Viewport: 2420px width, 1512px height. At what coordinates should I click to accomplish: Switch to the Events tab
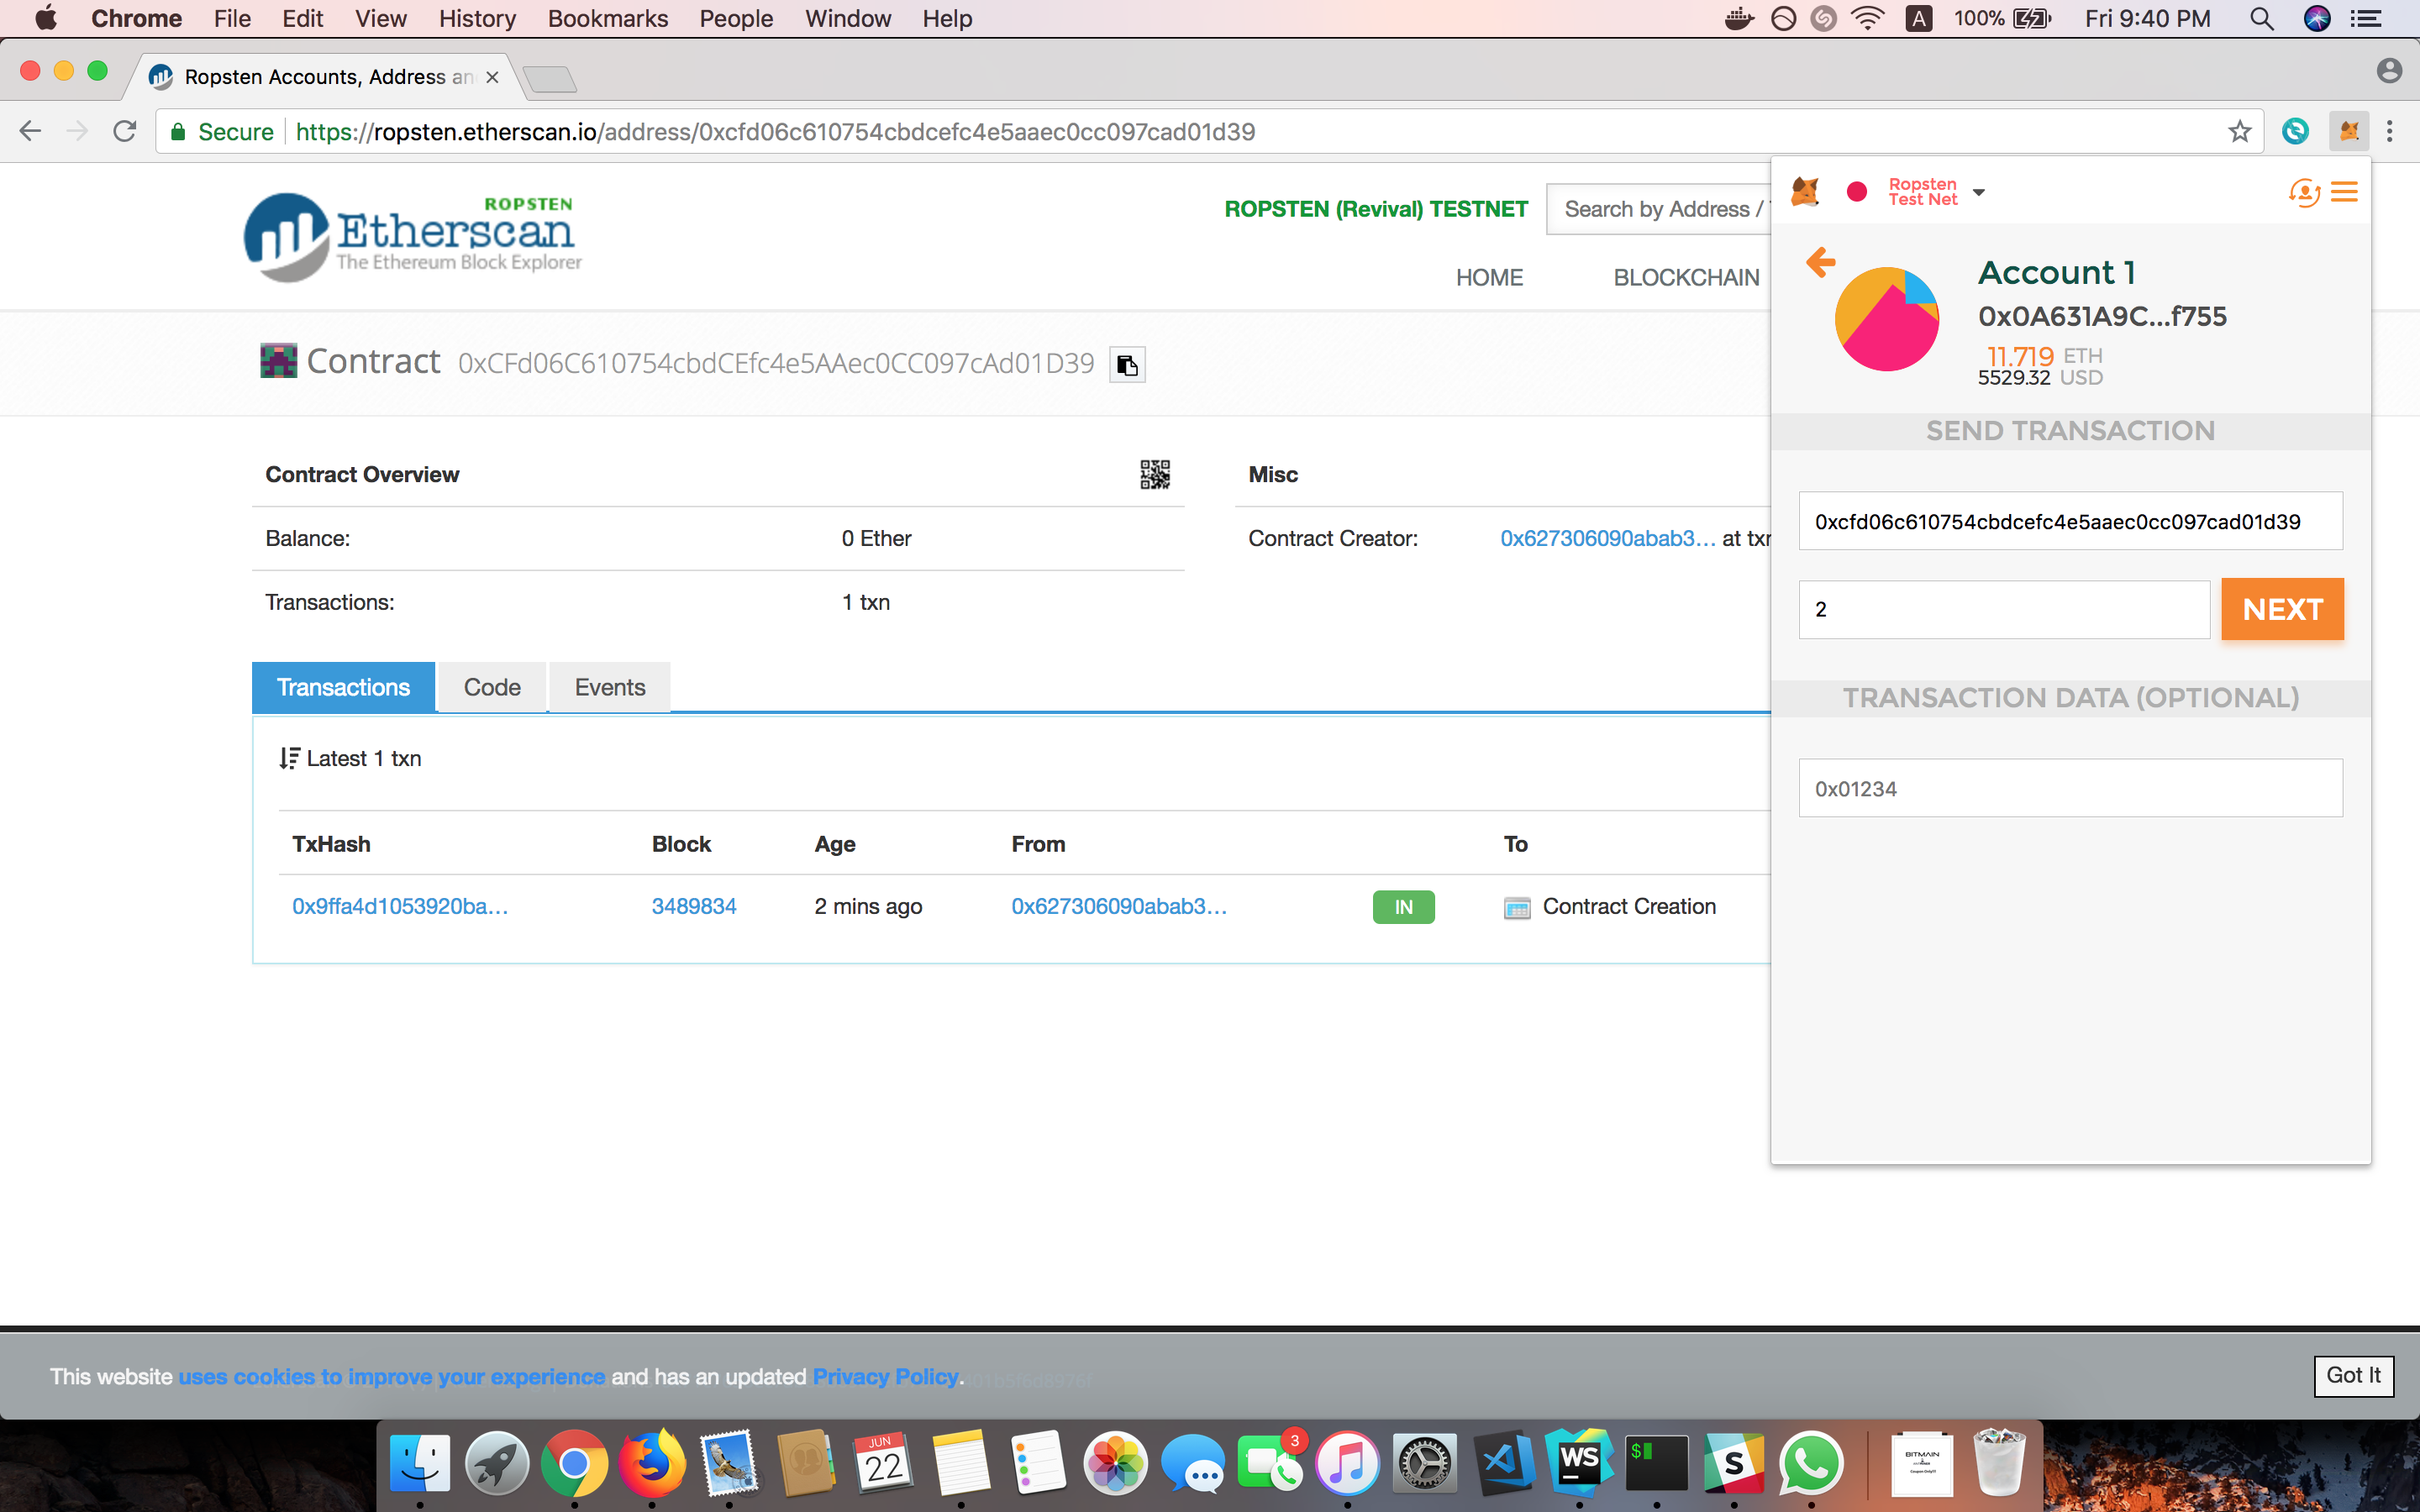point(609,687)
